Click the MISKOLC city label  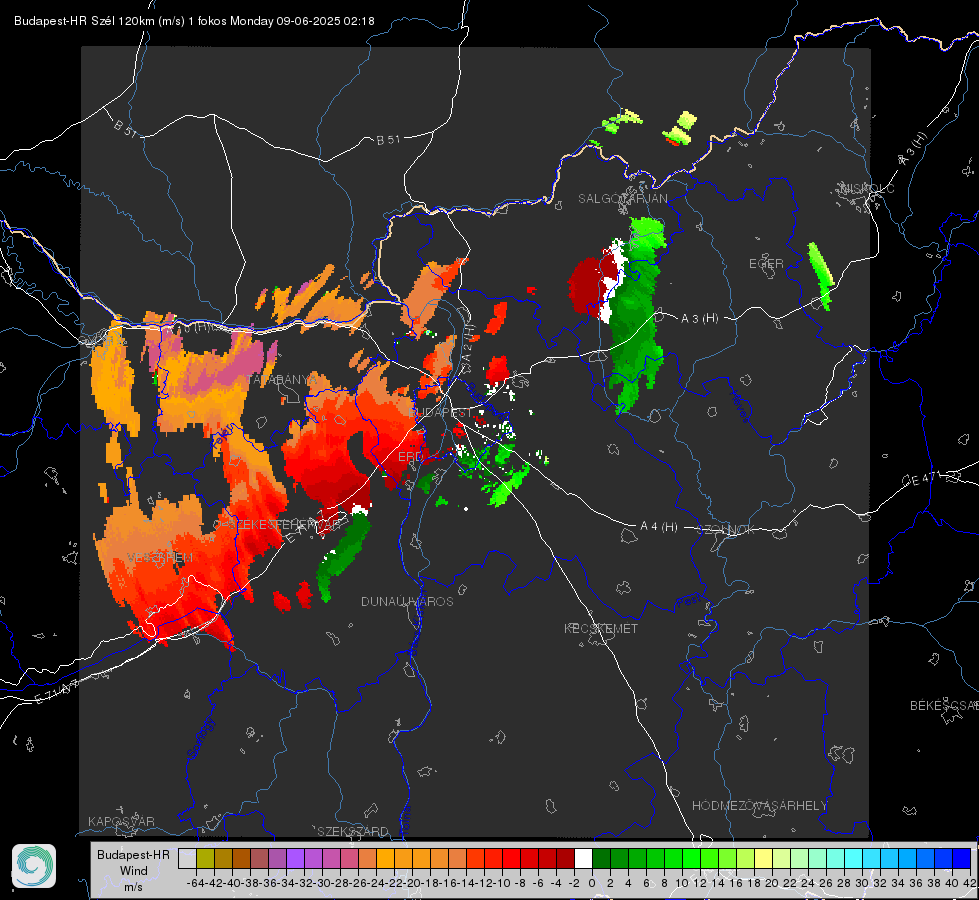pos(867,188)
